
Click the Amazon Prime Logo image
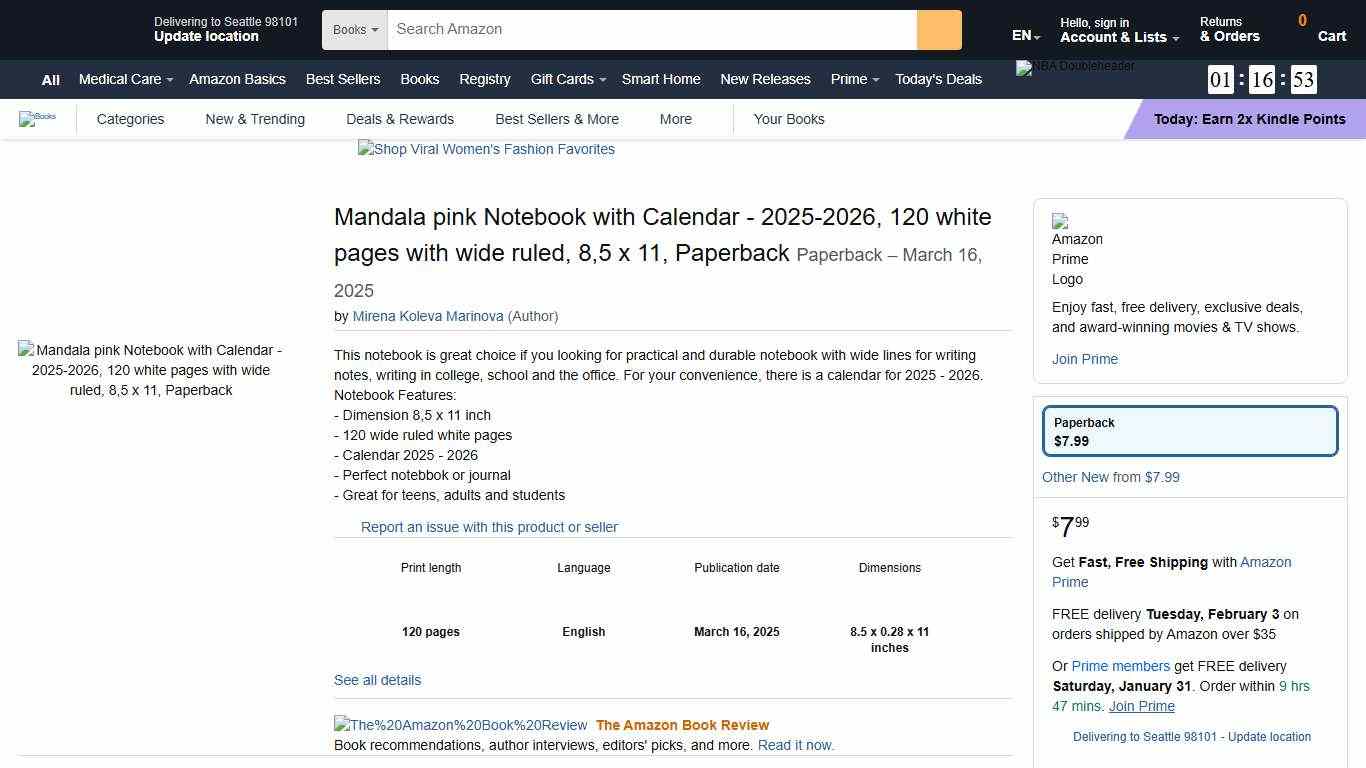[x=1077, y=250]
